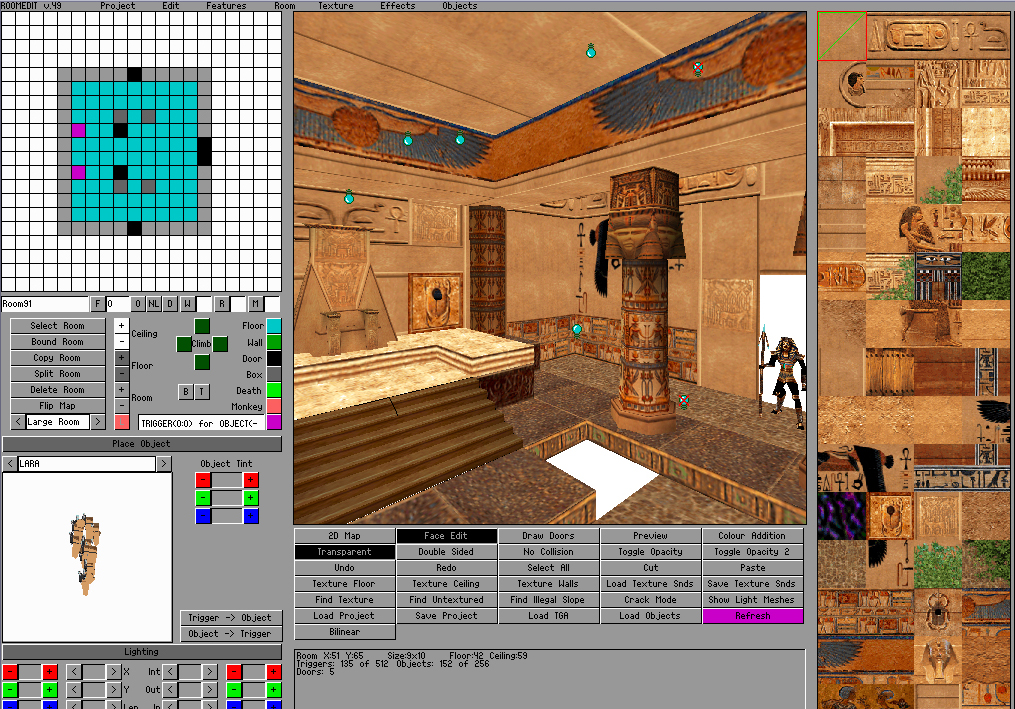Screen dimensions: 1015x709
Task: Click the red Object Tint plus button
Action: [x=251, y=480]
